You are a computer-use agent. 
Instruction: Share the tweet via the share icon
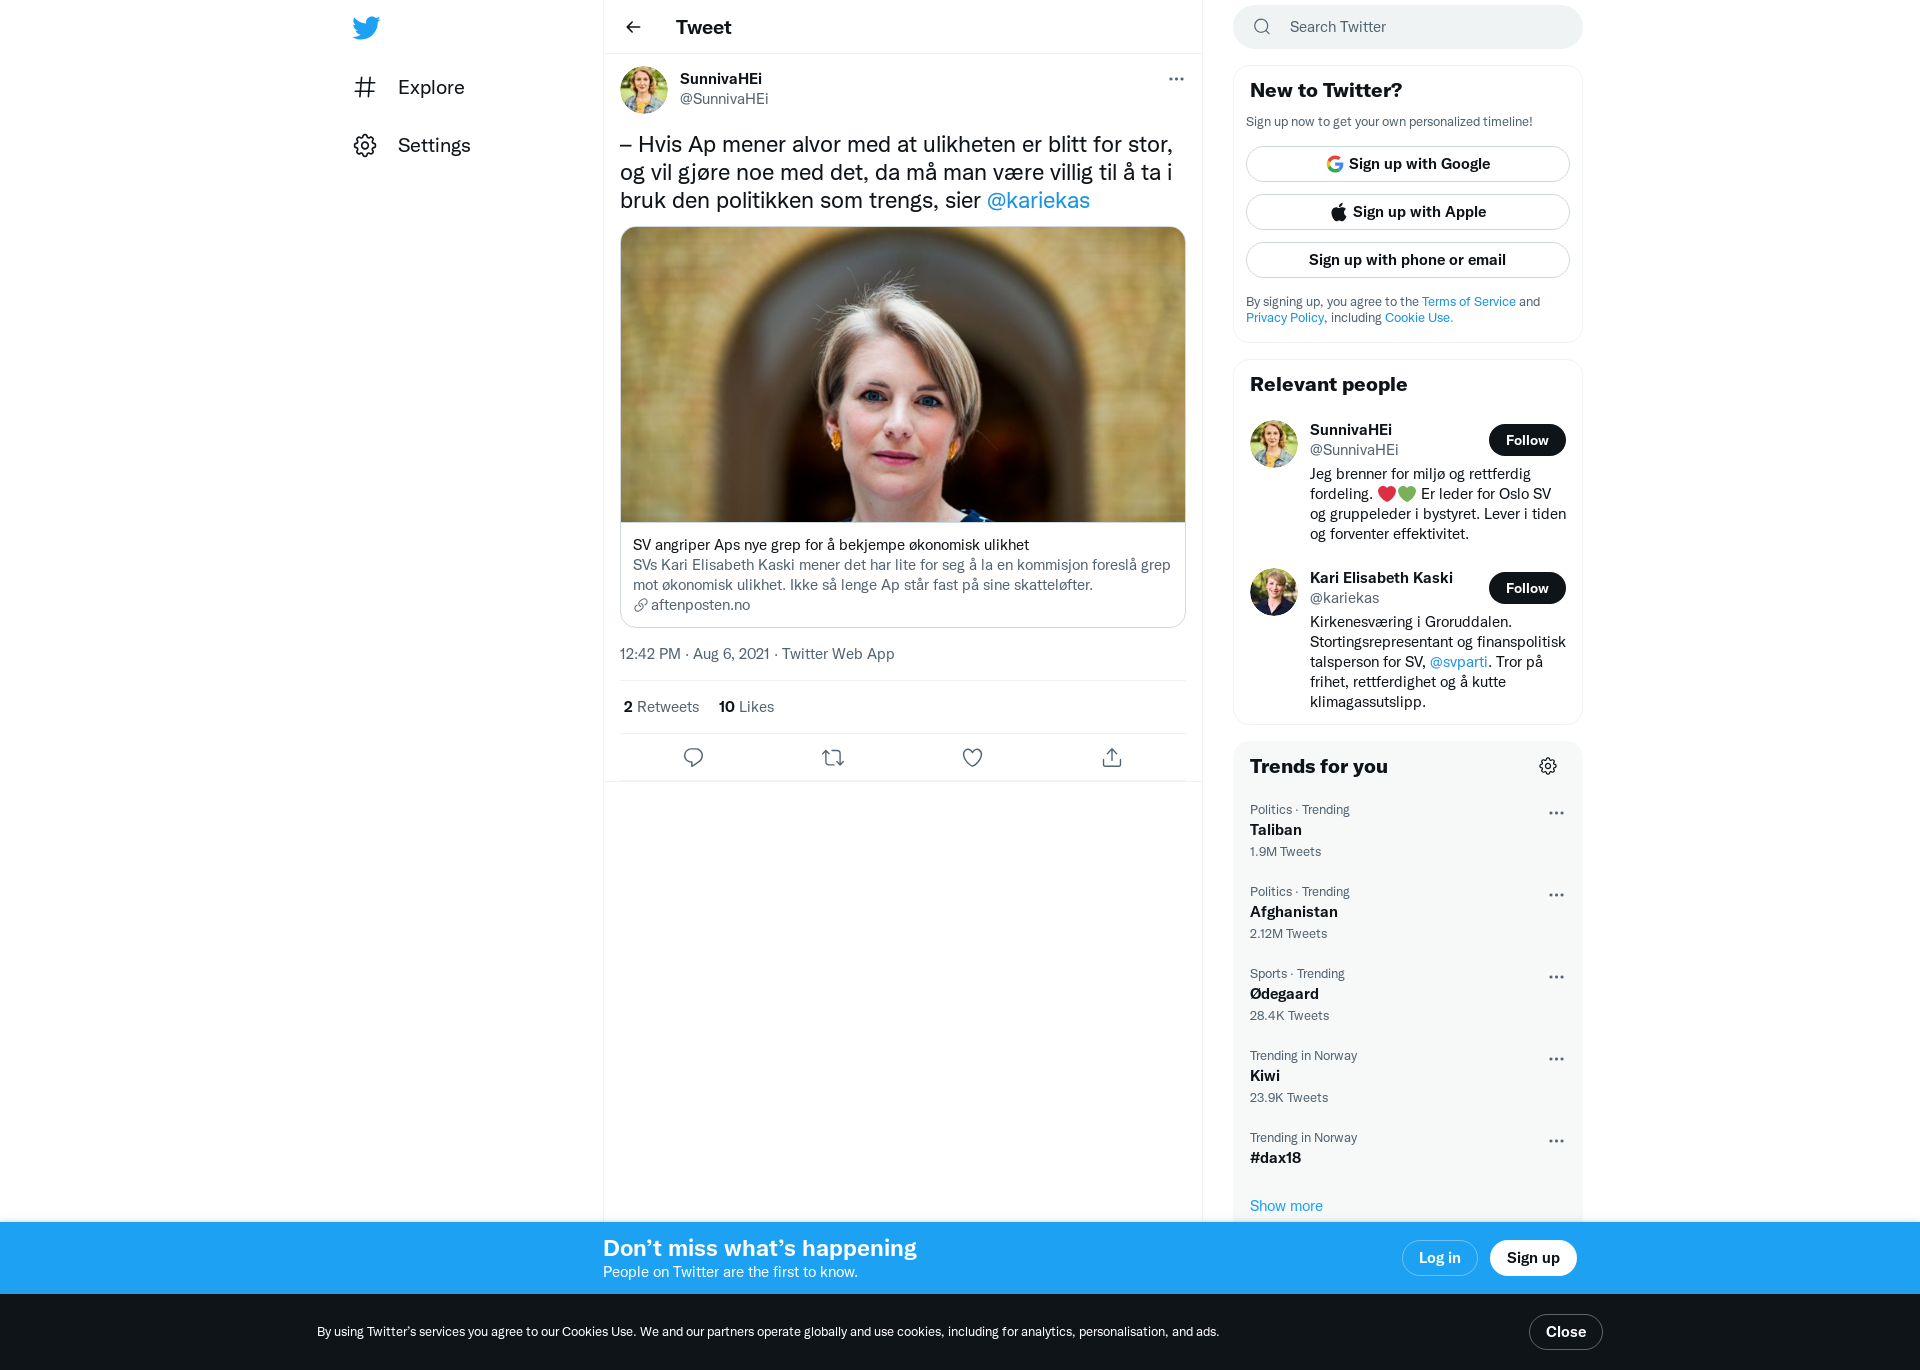[1112, 757]
